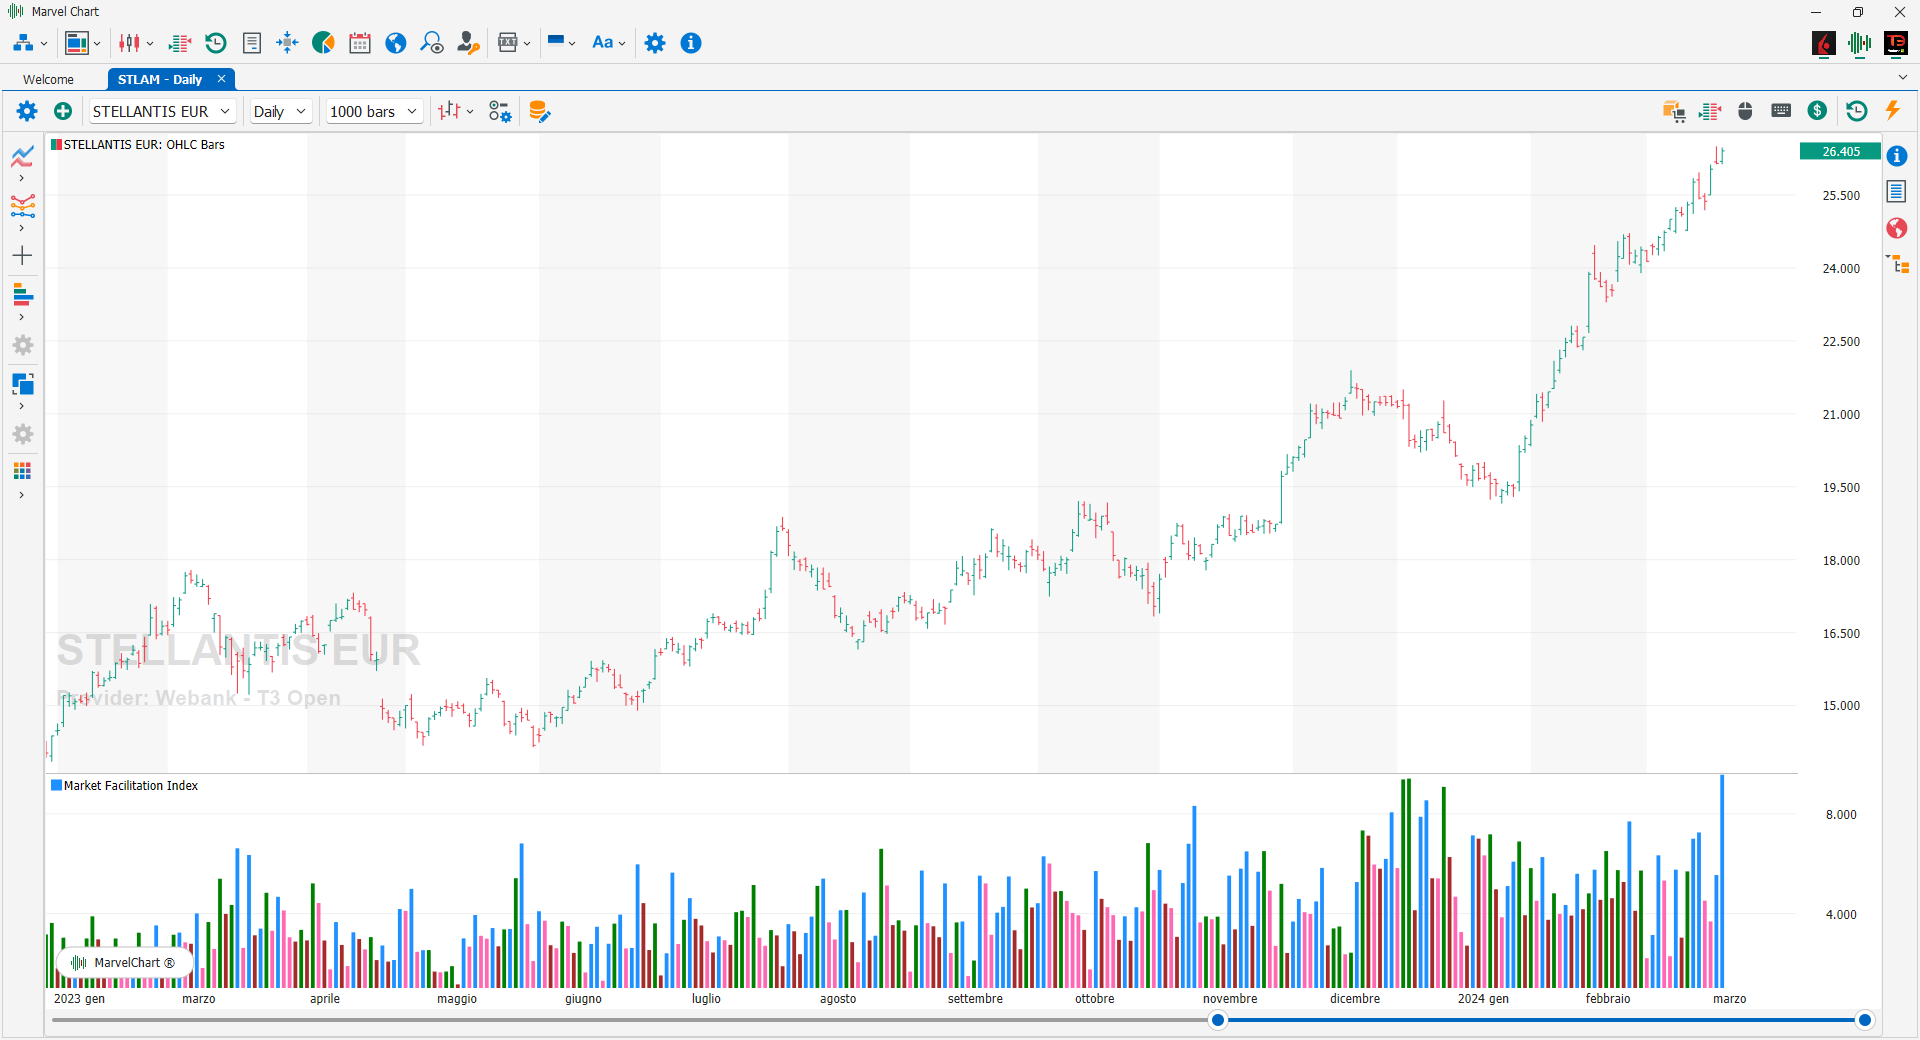Toggle the orange lightning bolt icon
This screenshot has width=1920, height=1040.
tap(1893, 110)
